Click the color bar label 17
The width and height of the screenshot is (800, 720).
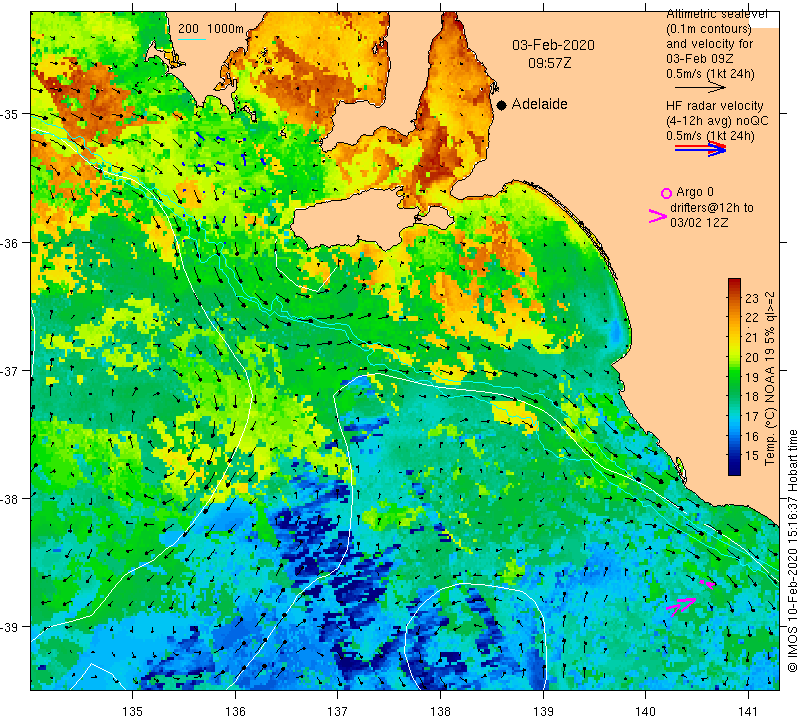point(752,417)
